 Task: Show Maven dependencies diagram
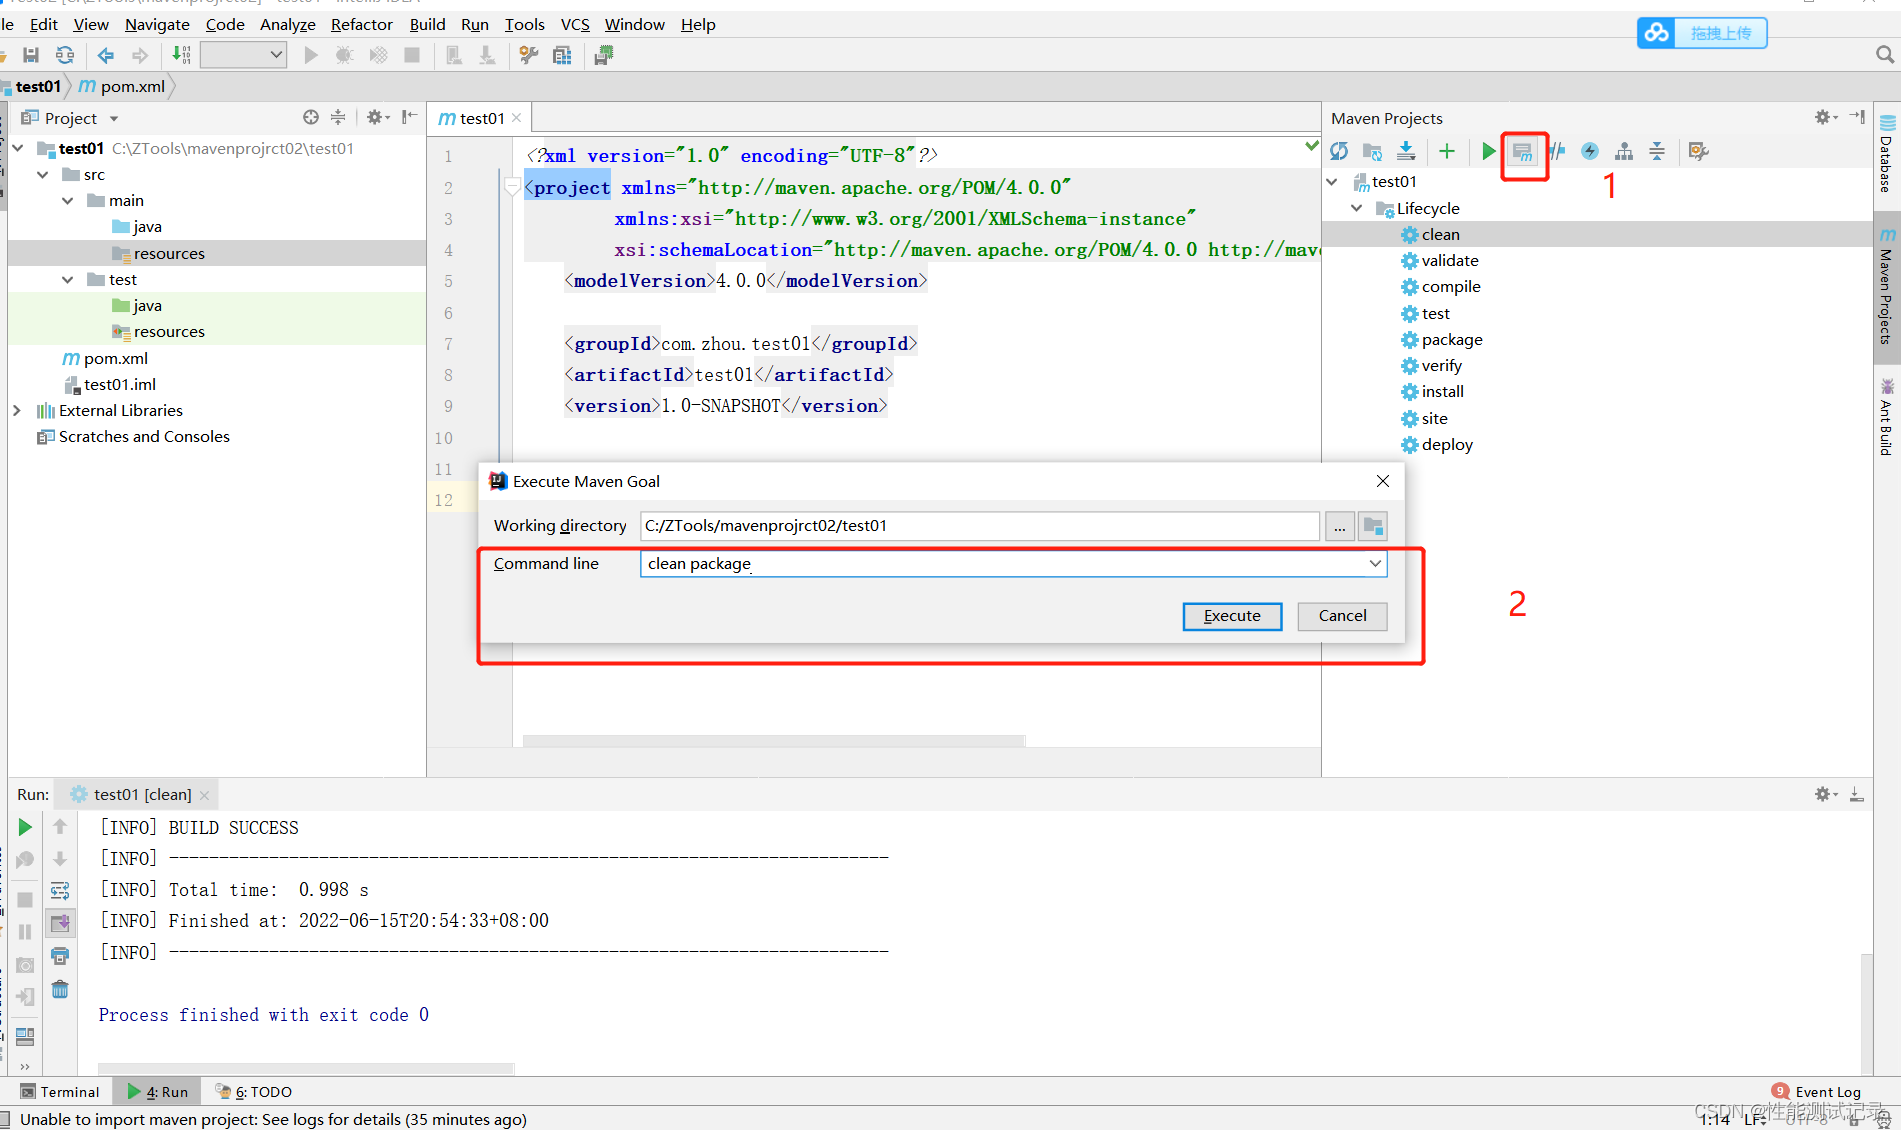coord(1623,151)
